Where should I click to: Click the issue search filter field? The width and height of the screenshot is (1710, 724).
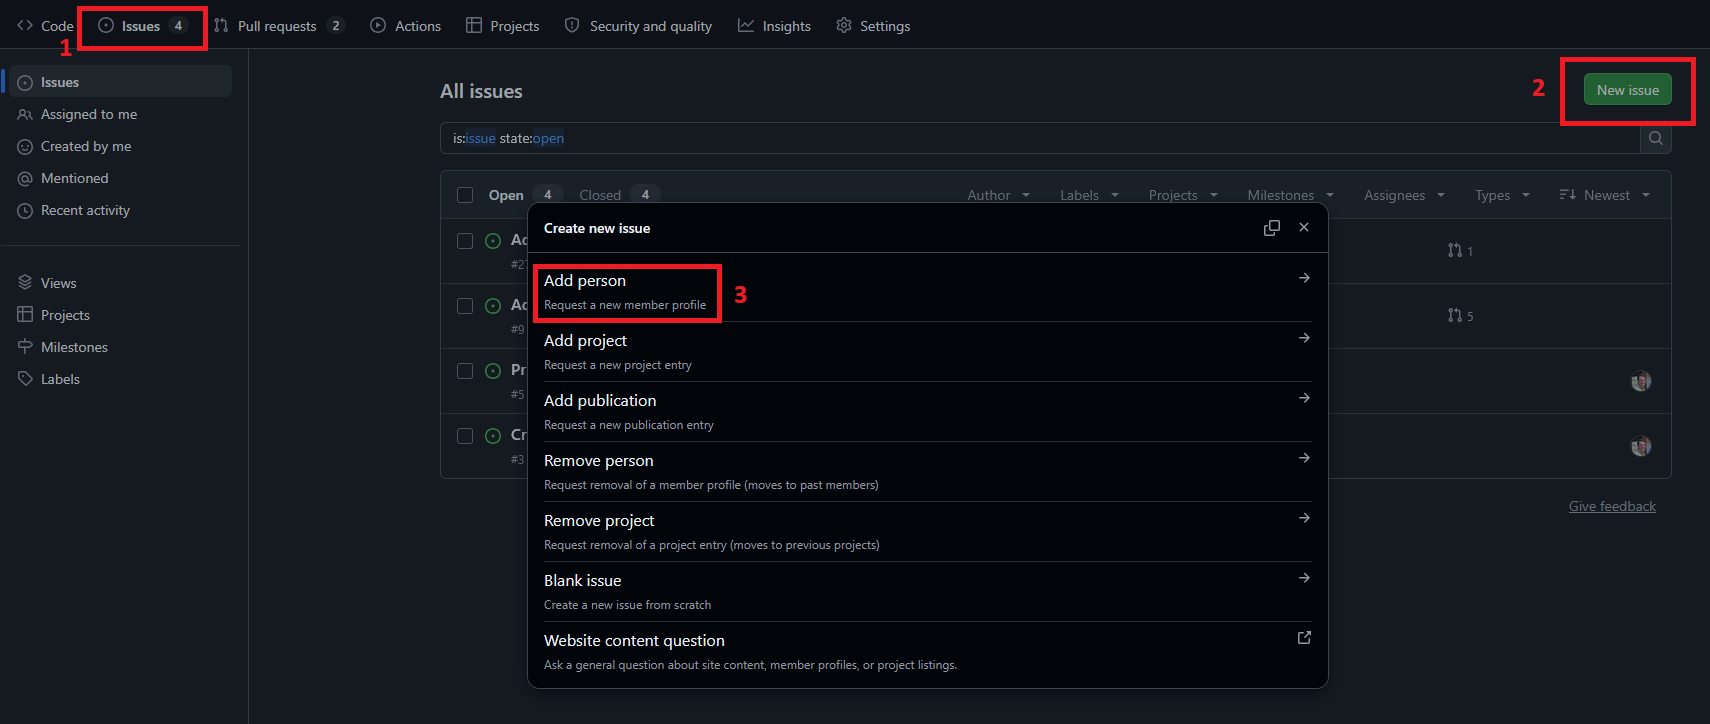1040,138
